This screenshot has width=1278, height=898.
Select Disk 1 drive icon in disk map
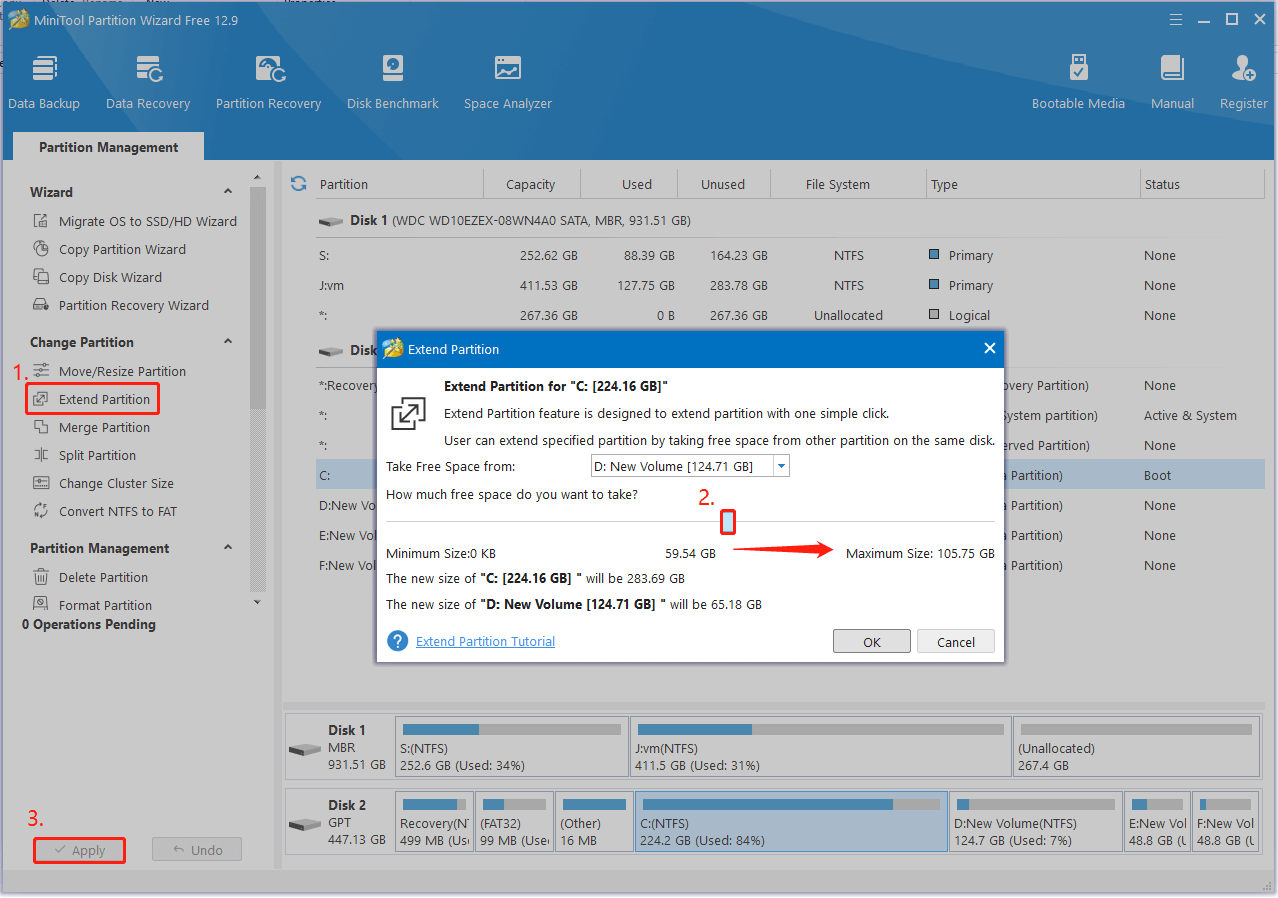(x=305, y=749)
